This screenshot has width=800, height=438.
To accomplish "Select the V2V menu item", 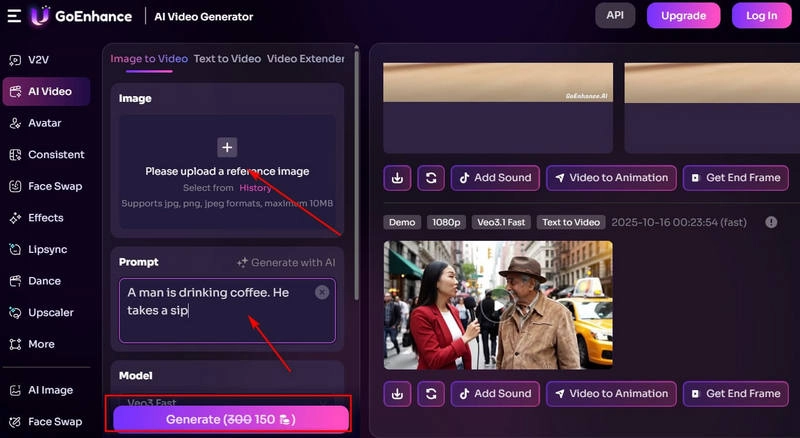I will (38, 60).
